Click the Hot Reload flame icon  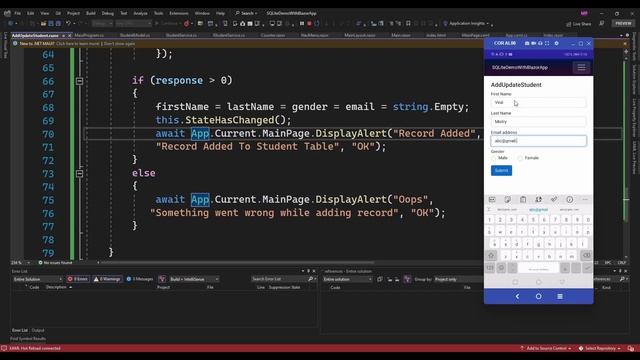187,24
